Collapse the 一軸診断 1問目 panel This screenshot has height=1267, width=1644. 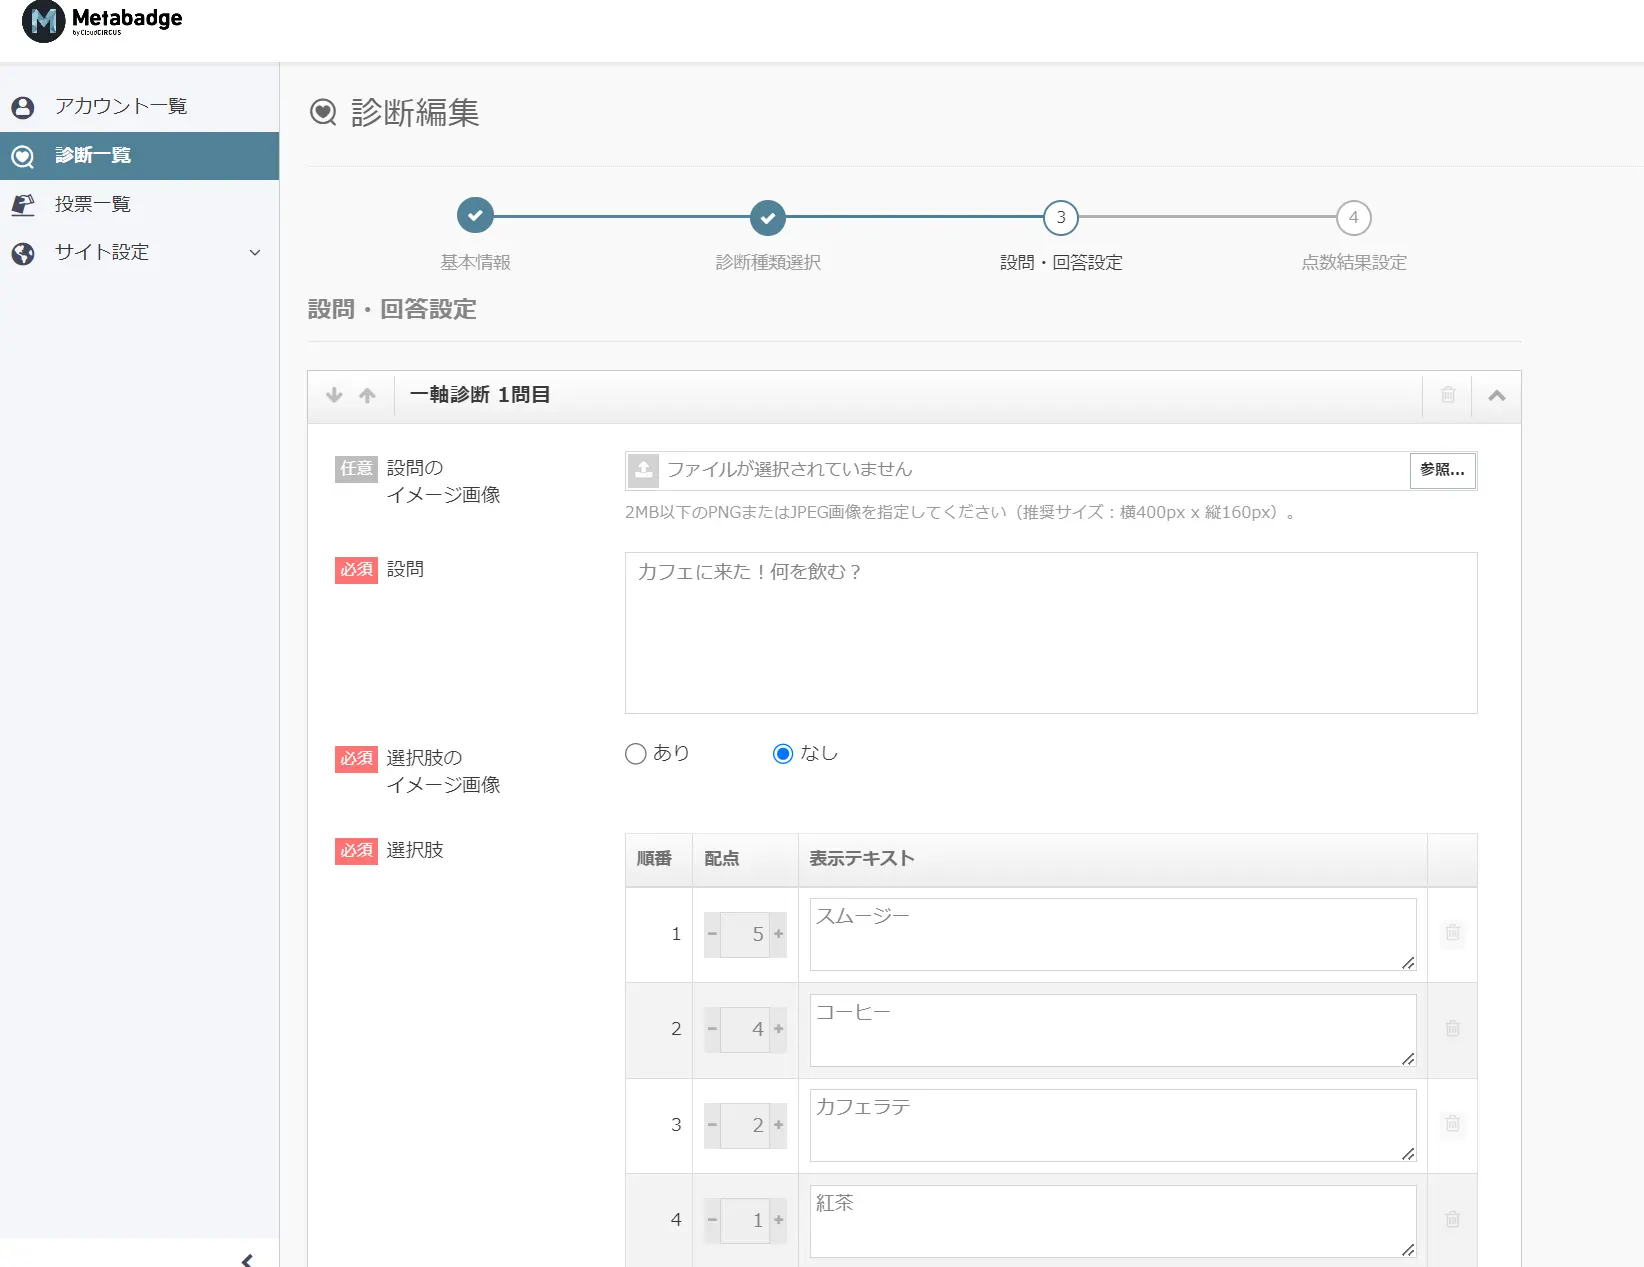pos(1496,396)
